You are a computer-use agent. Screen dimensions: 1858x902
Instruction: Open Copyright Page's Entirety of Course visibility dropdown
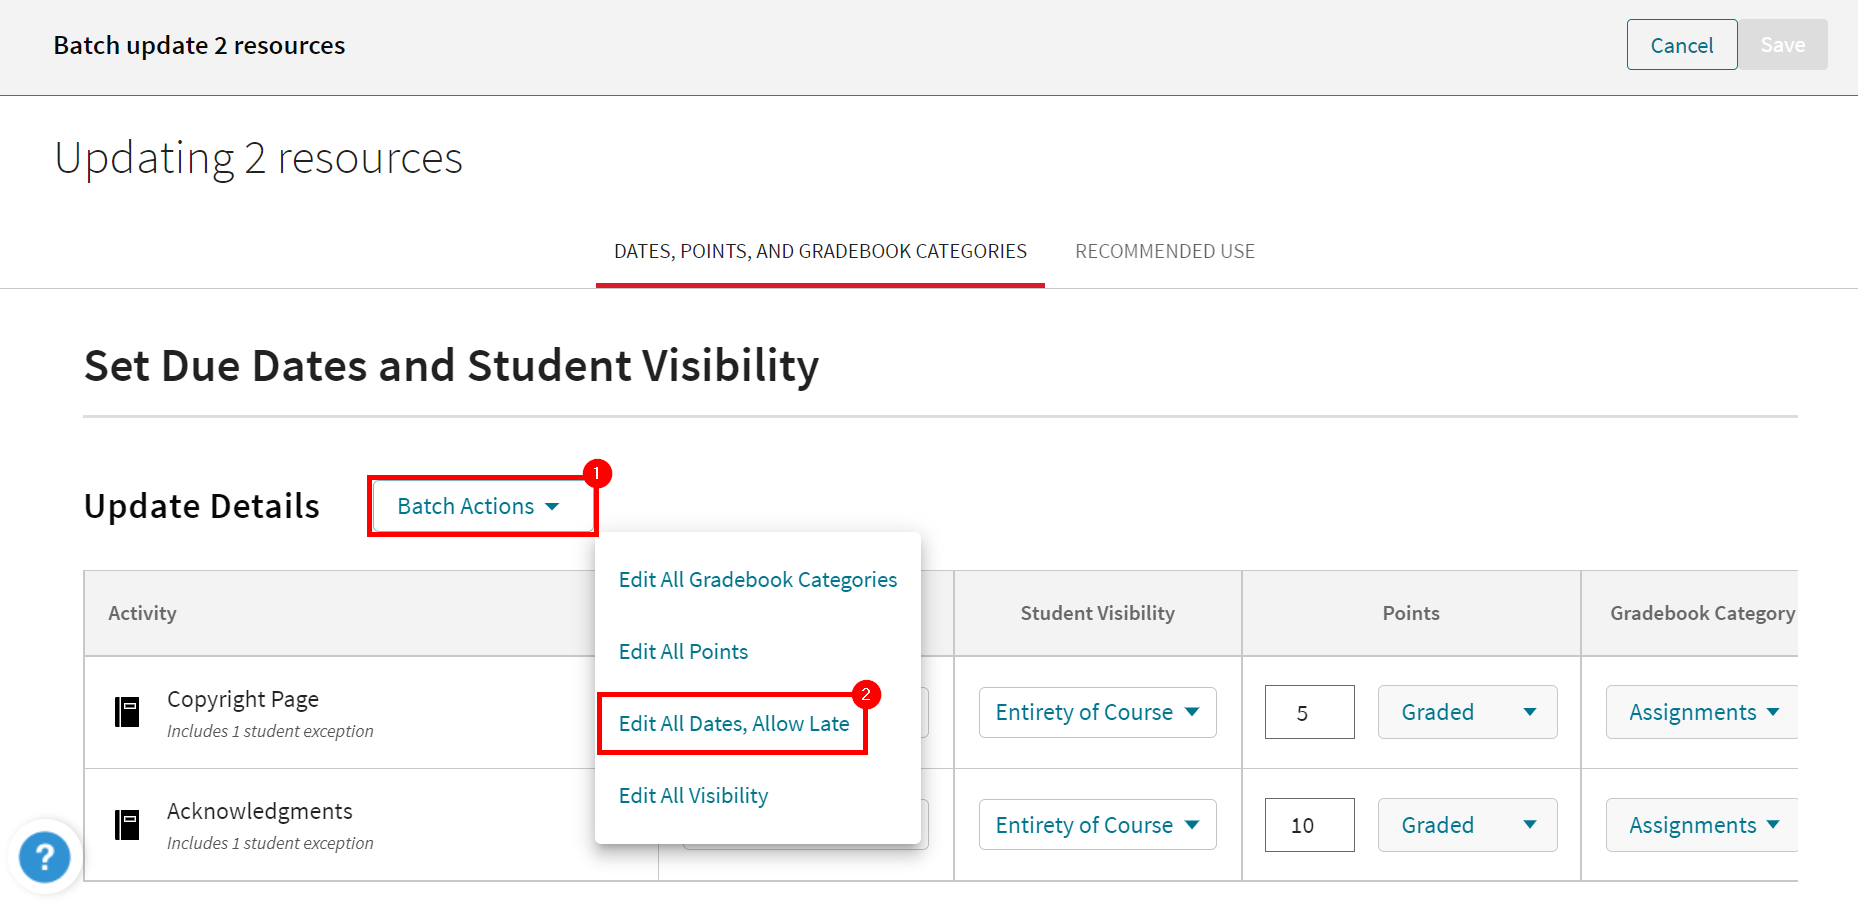1096,712
